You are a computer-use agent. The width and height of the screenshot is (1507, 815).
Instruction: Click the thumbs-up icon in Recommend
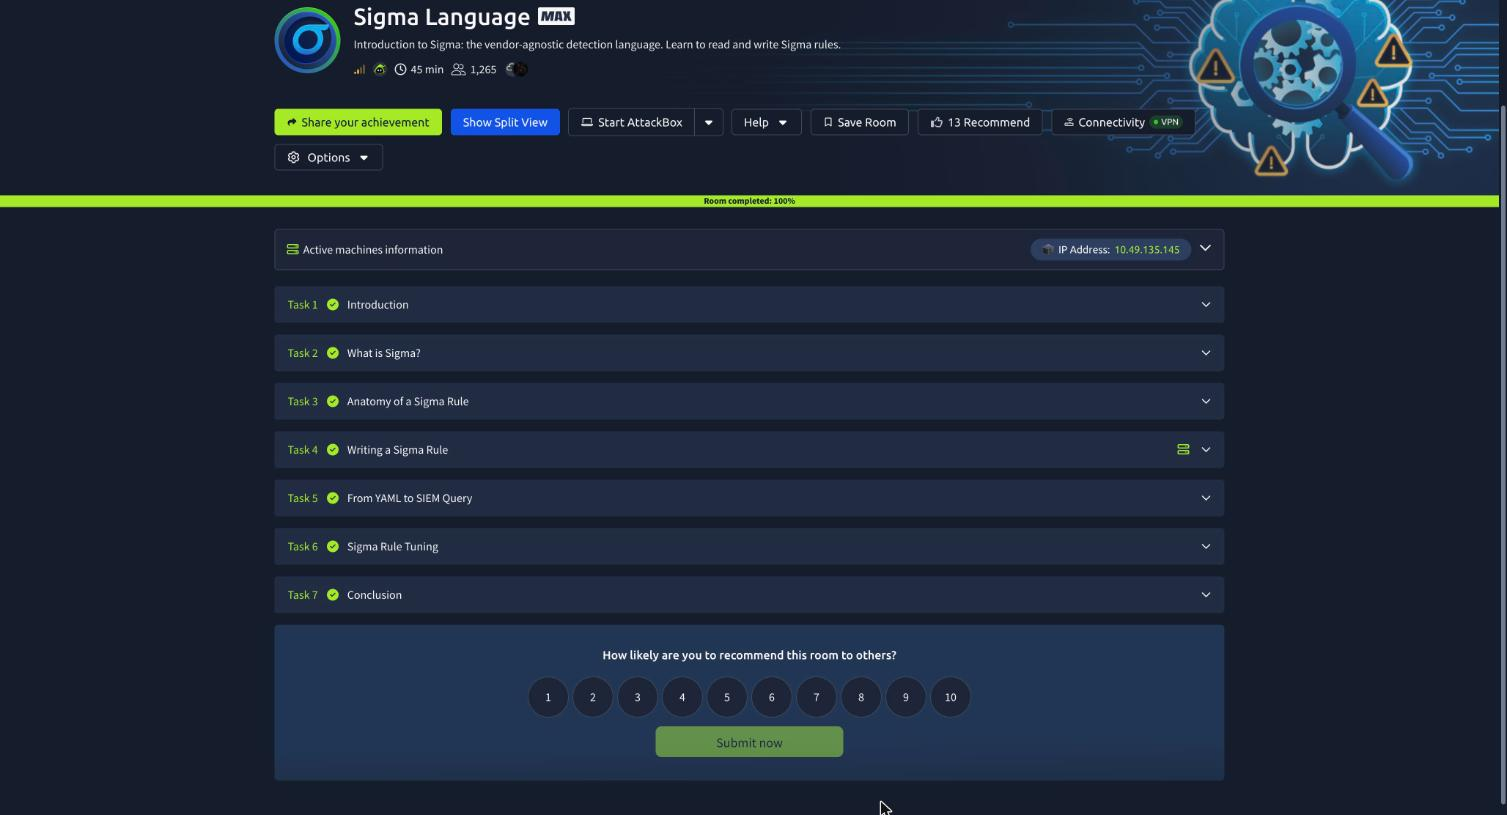[936, 122]
